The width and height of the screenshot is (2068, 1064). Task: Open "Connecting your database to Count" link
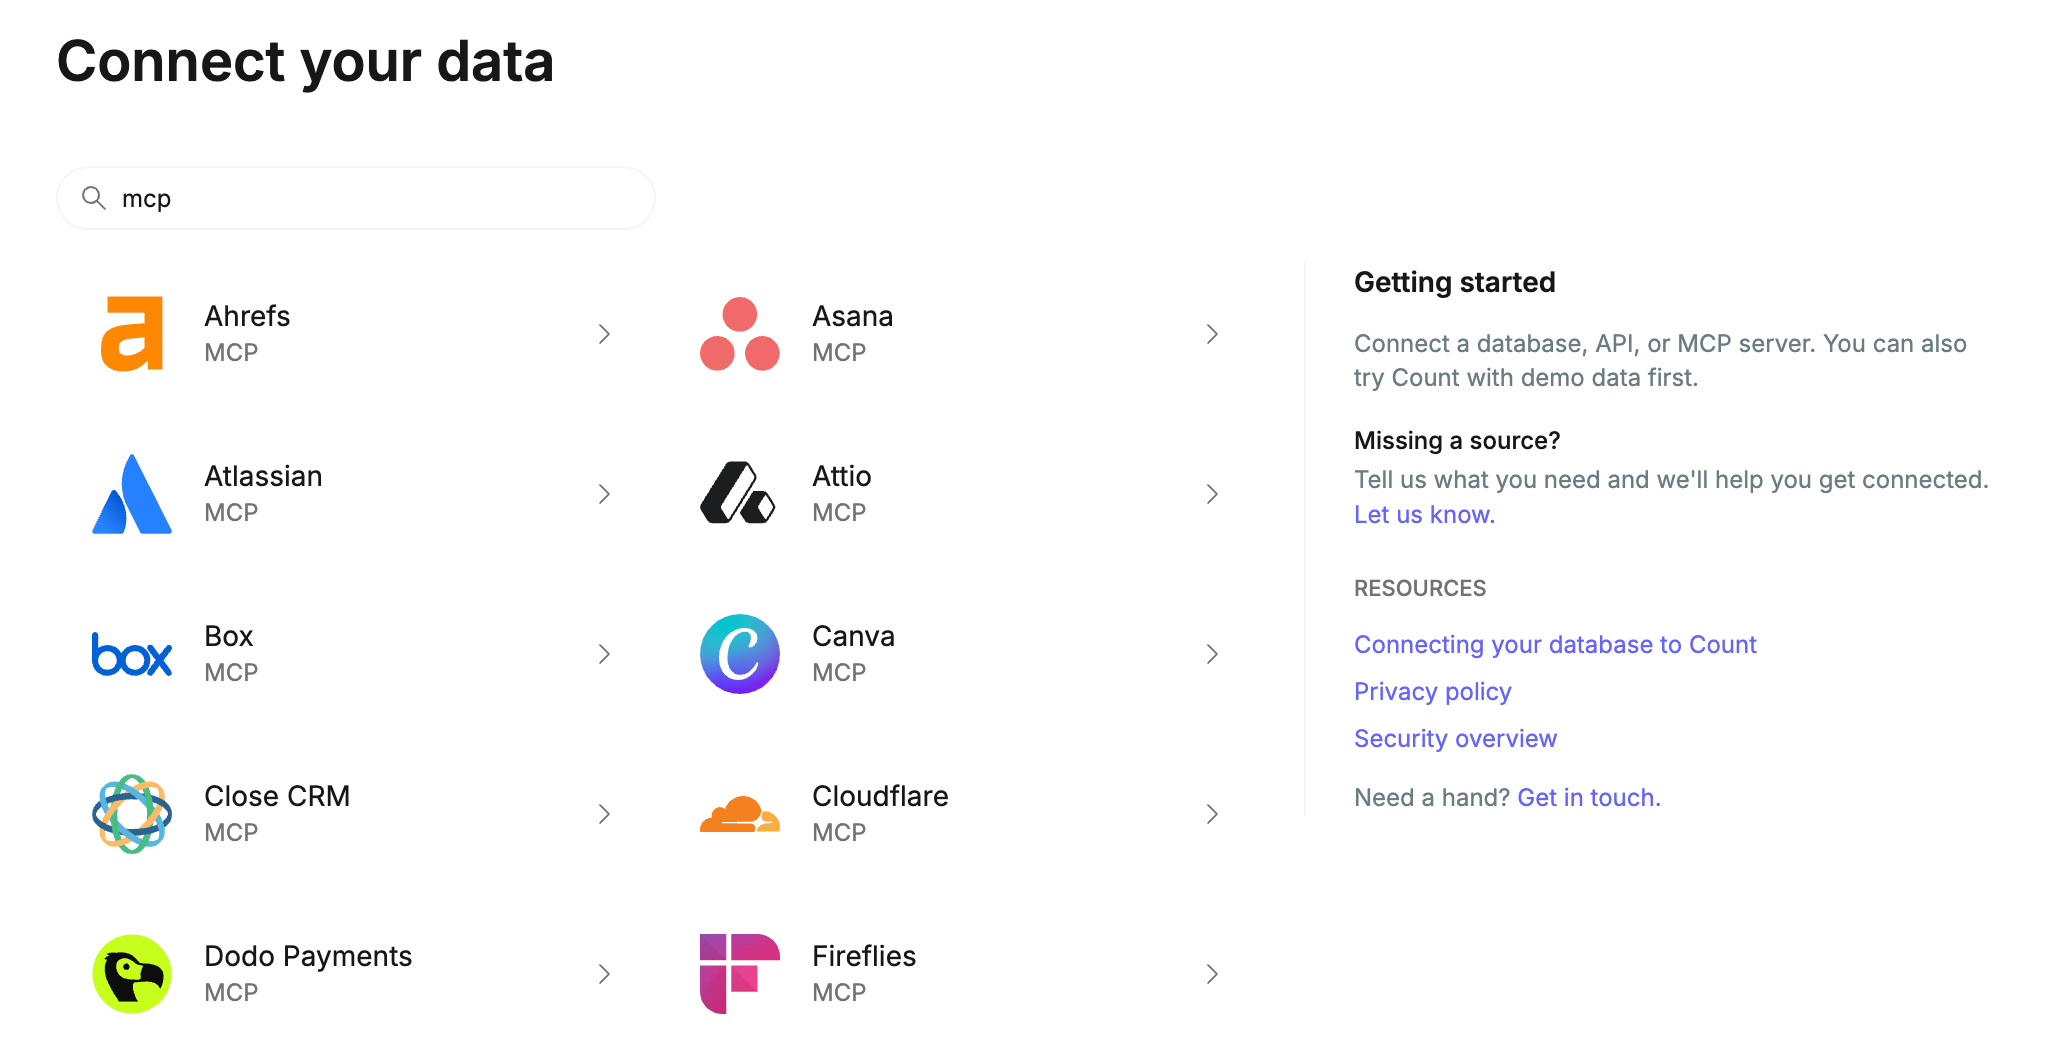click(1555, 645)
